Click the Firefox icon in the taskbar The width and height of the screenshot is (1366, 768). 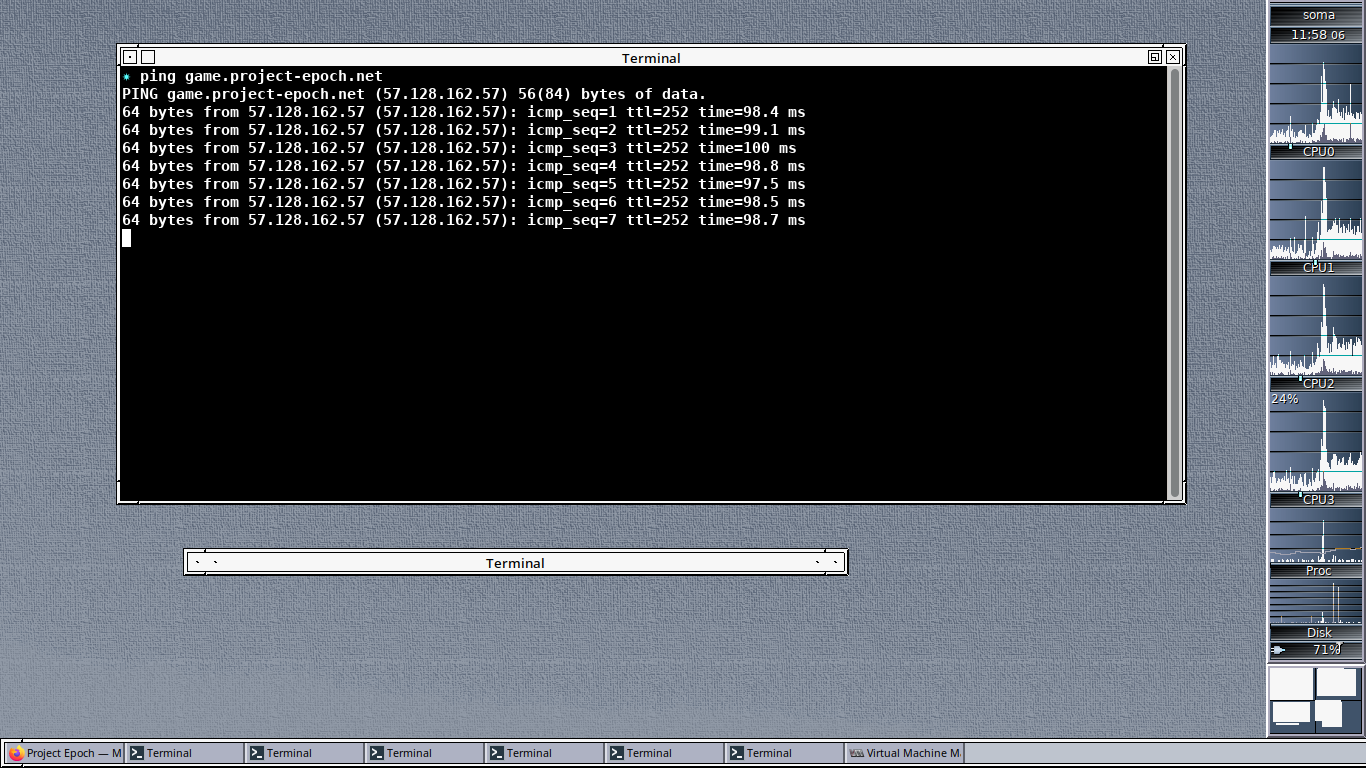pyautogui.click(x=16, y=753)
